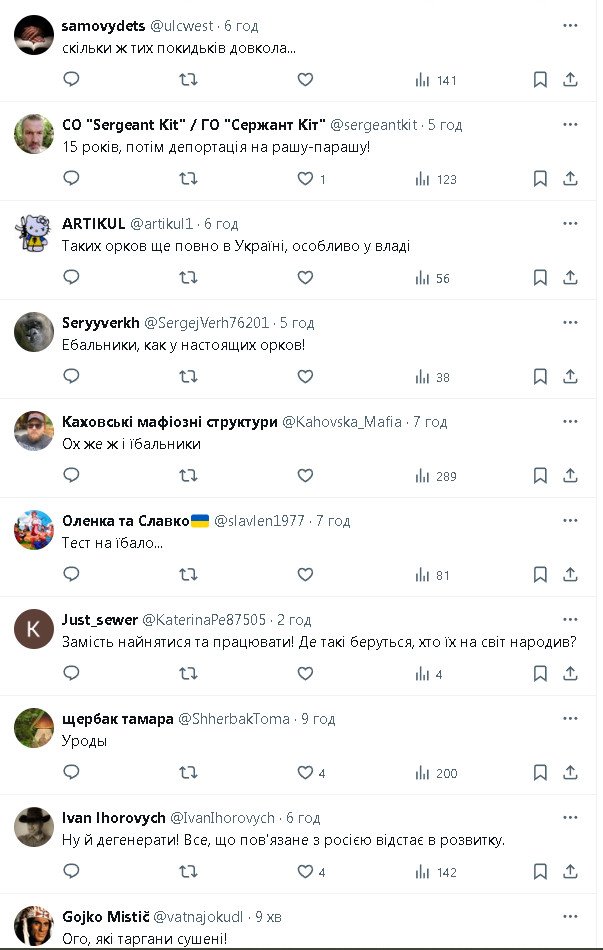Bookmark Seryyverkh's comment
The image size is (603, 950).
point(540,377)
